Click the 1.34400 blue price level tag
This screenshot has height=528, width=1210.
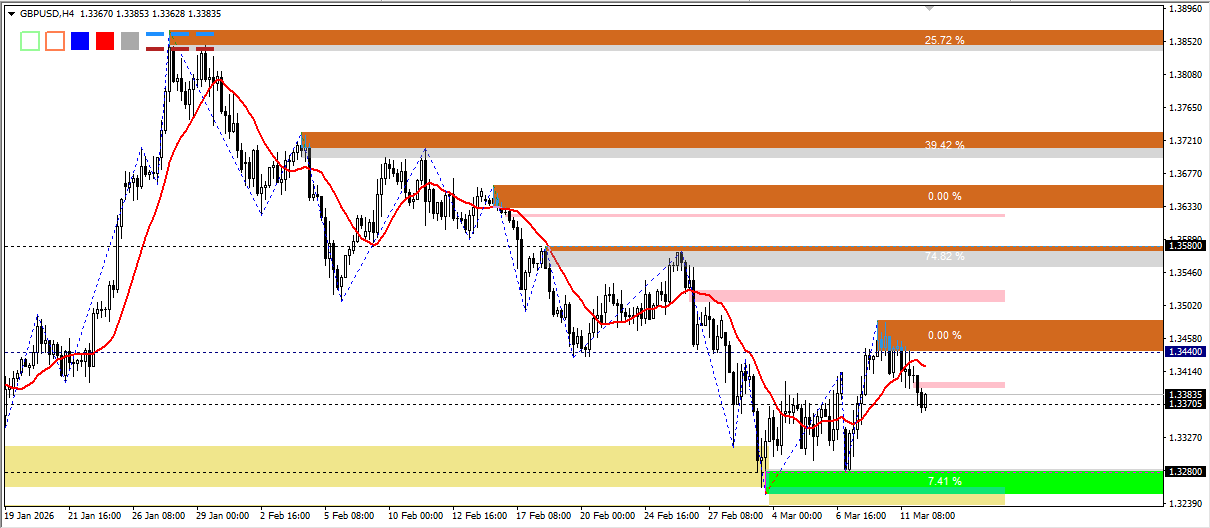coord(1185,351)
